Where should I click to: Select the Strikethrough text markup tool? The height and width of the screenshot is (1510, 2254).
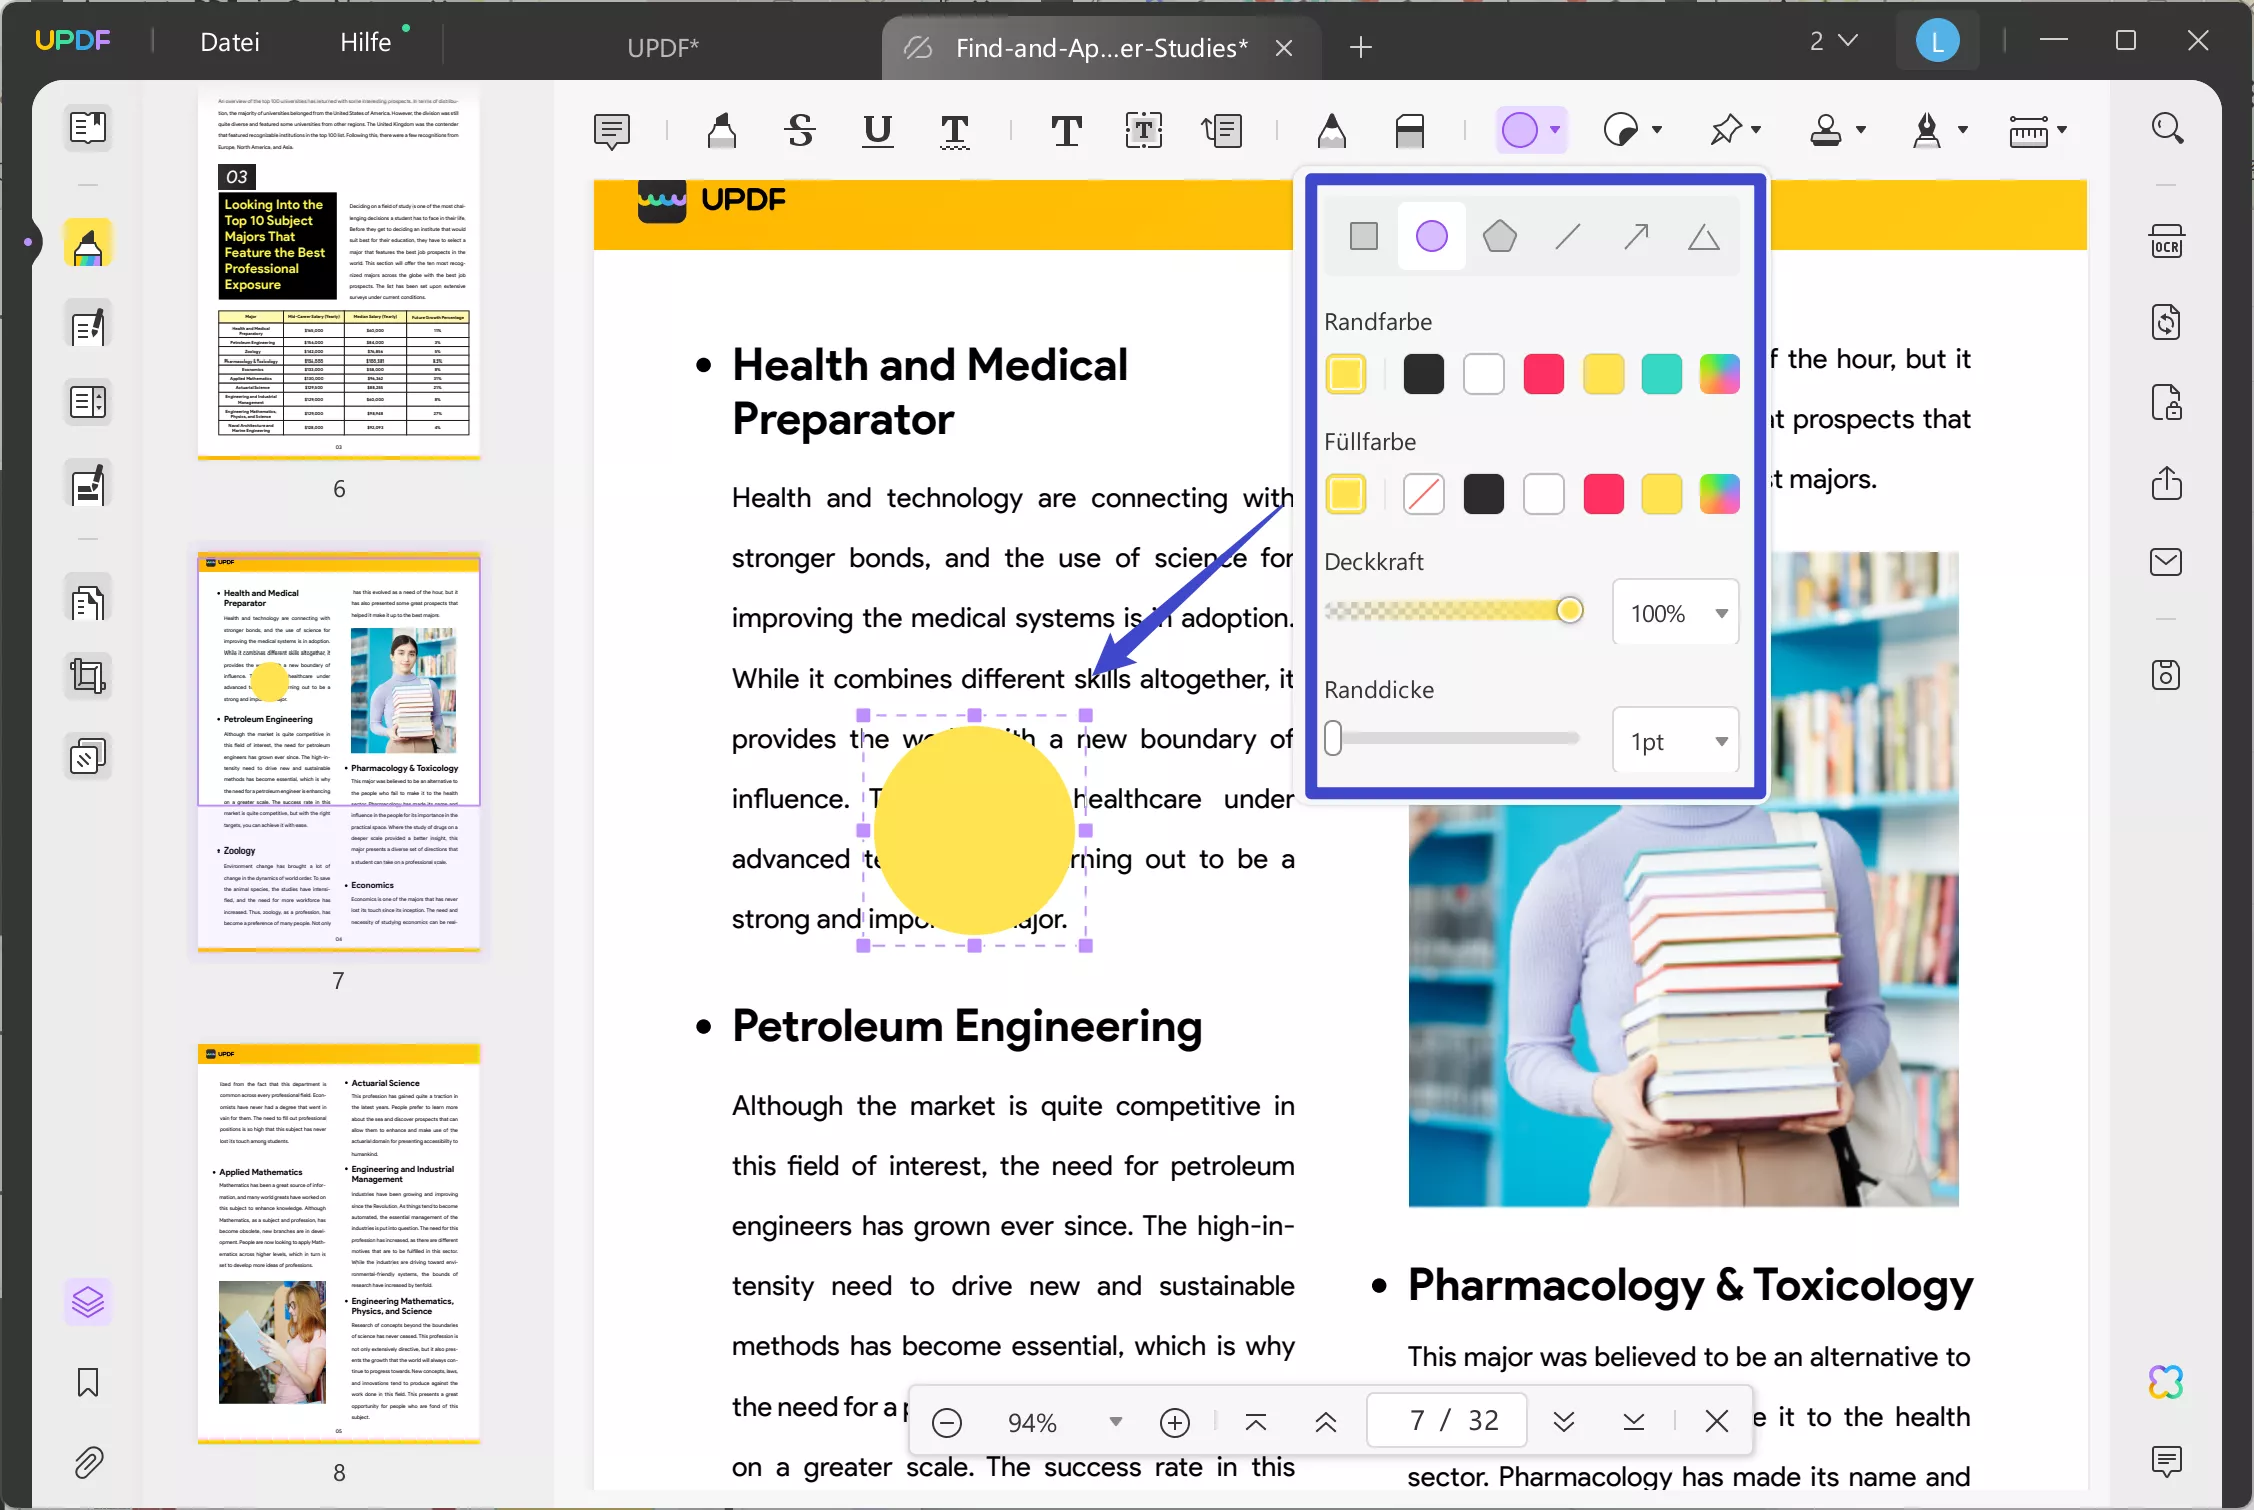click(x=799, y=130)
